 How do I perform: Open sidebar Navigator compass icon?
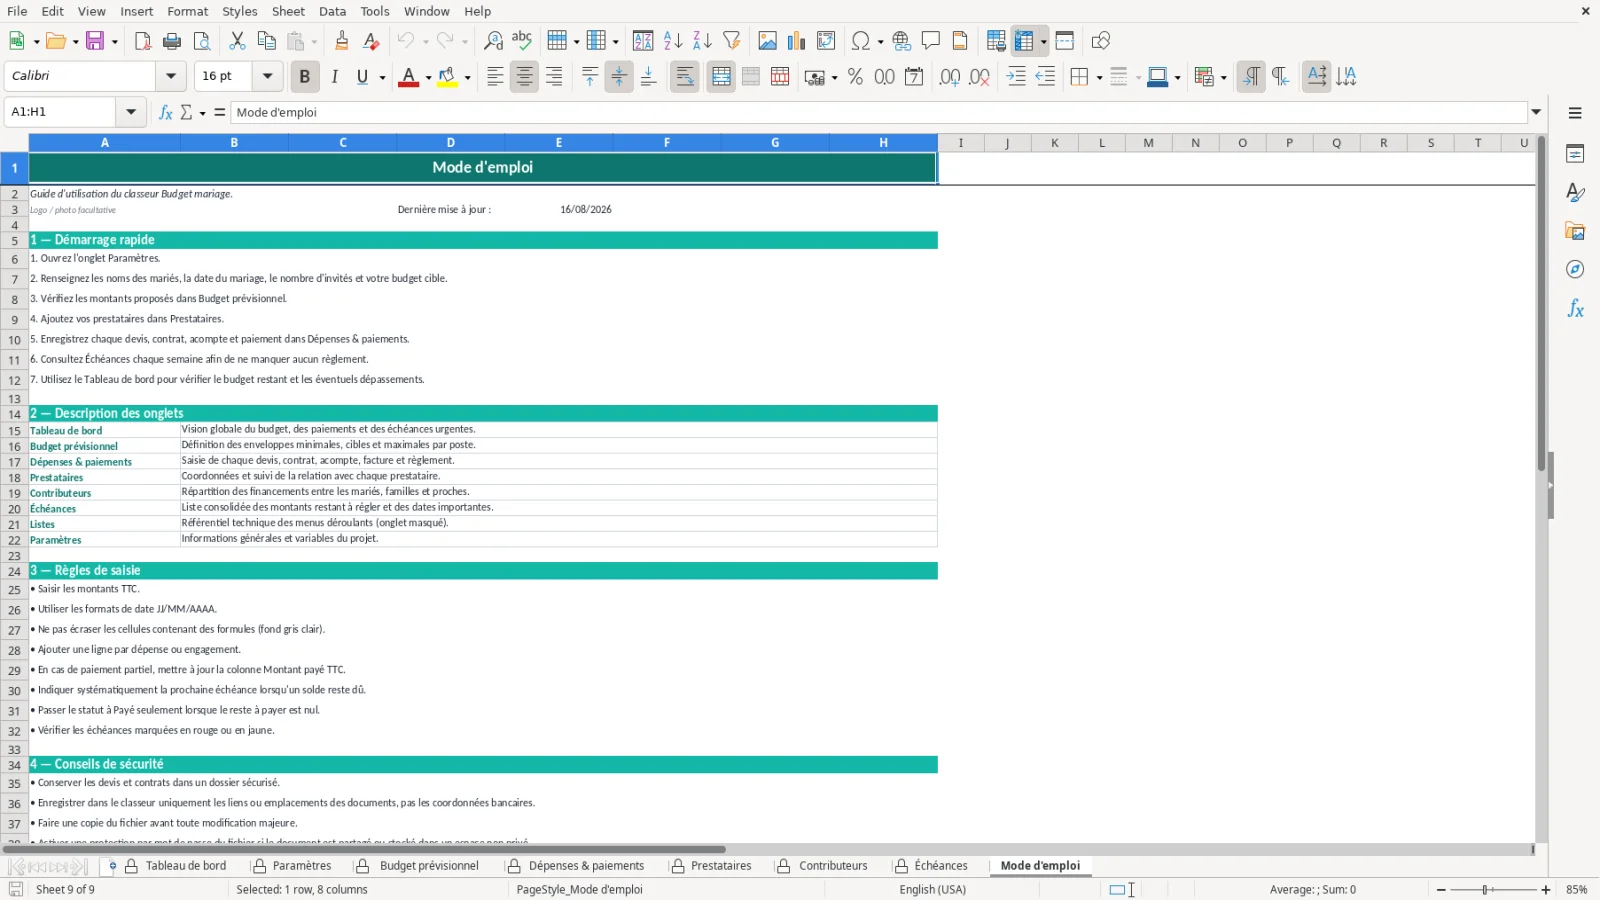pos(1575,270)
